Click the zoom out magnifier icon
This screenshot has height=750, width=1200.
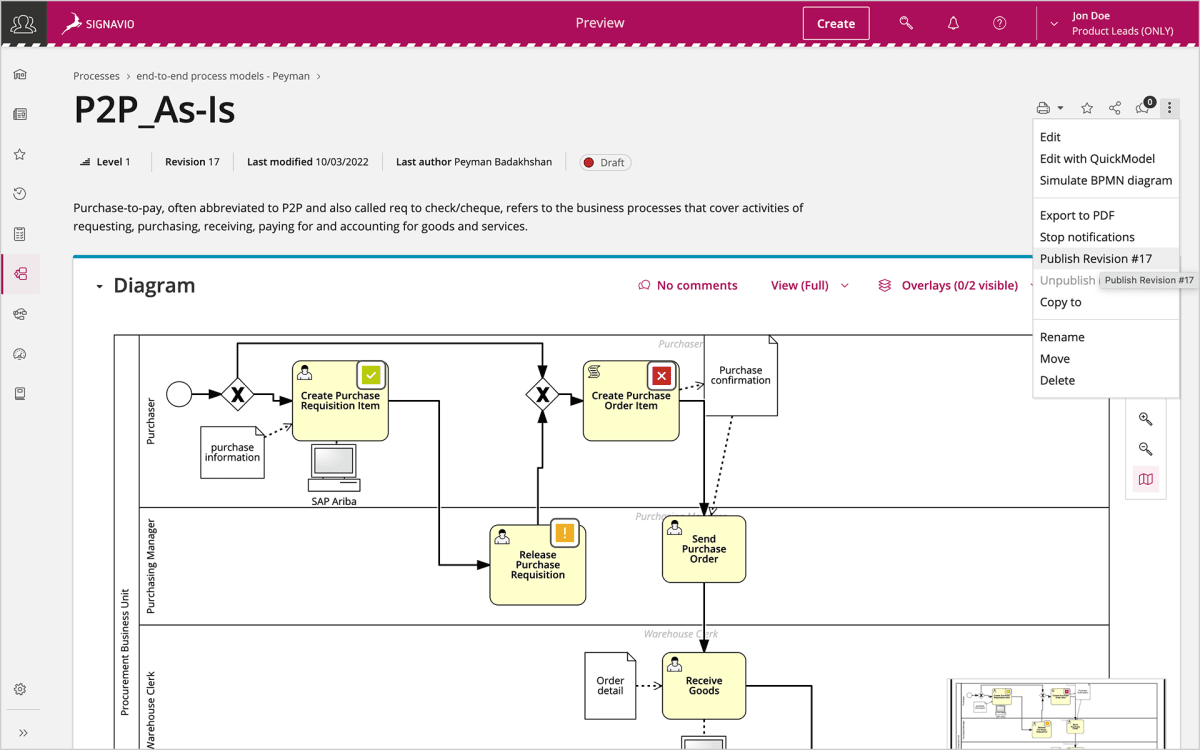pyautogui.click(x=1146, y=449)
